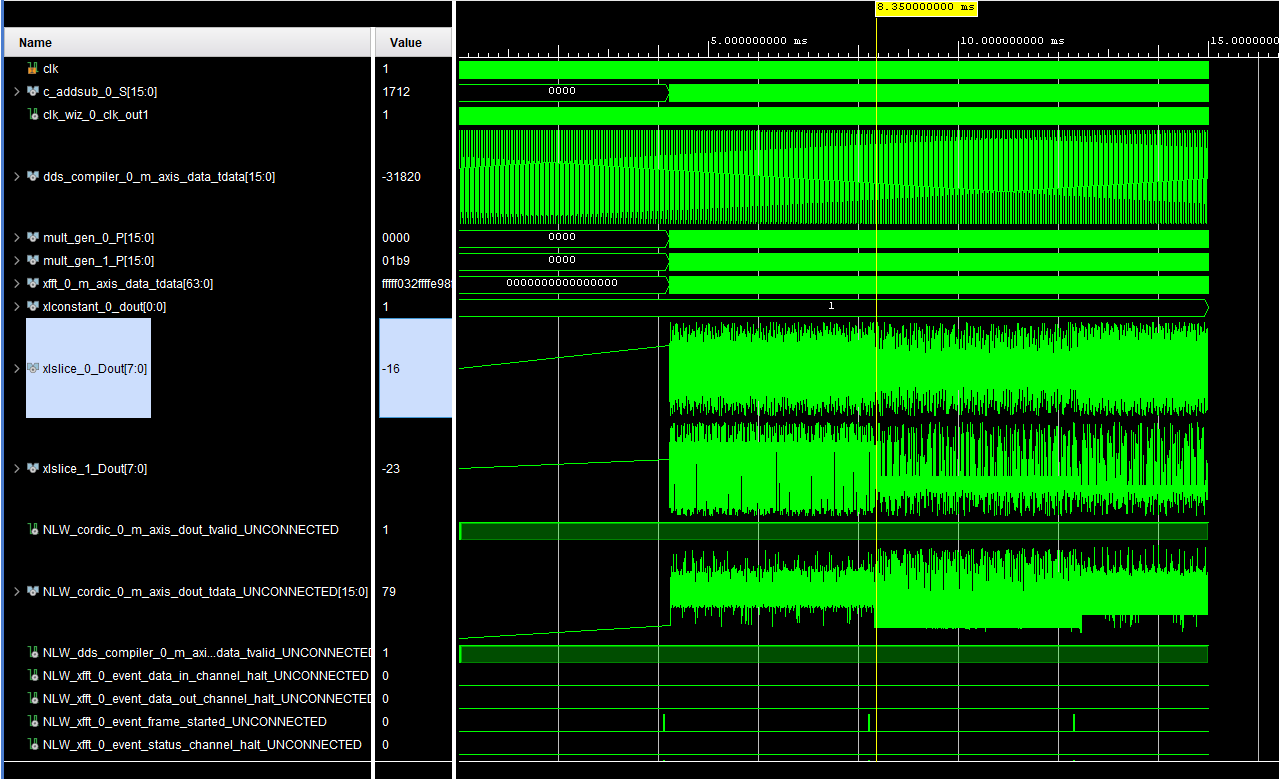Click the Value column header
1279x779 pixels.
pos(405,43)
